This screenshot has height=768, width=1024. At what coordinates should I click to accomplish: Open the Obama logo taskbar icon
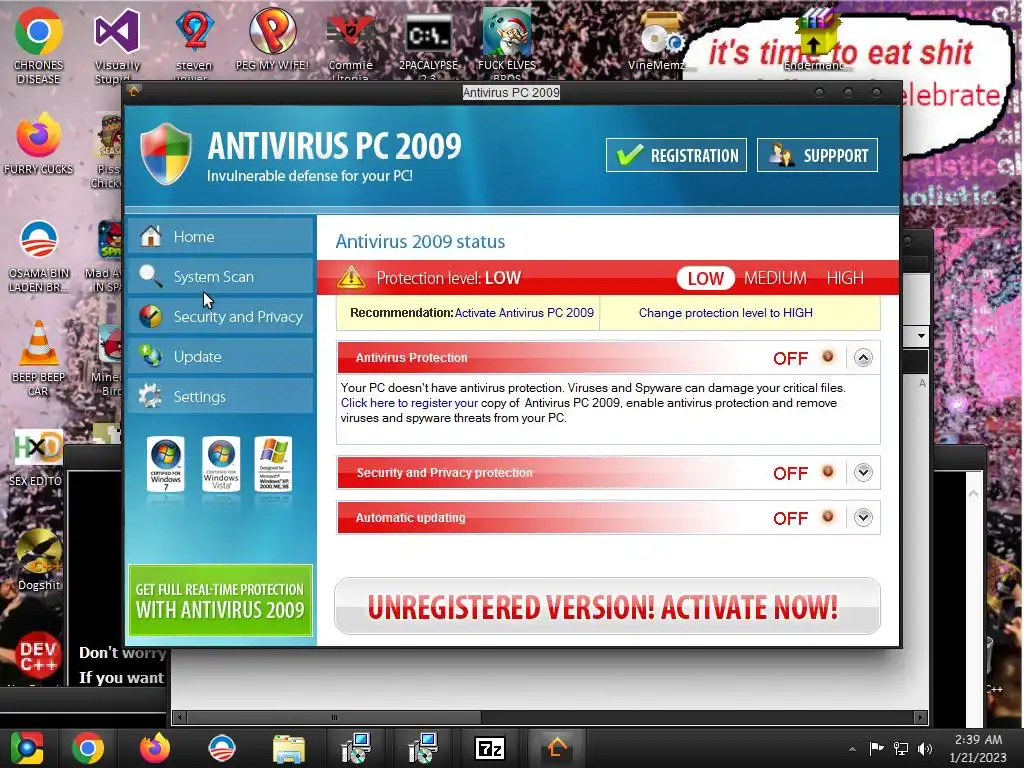221,748
